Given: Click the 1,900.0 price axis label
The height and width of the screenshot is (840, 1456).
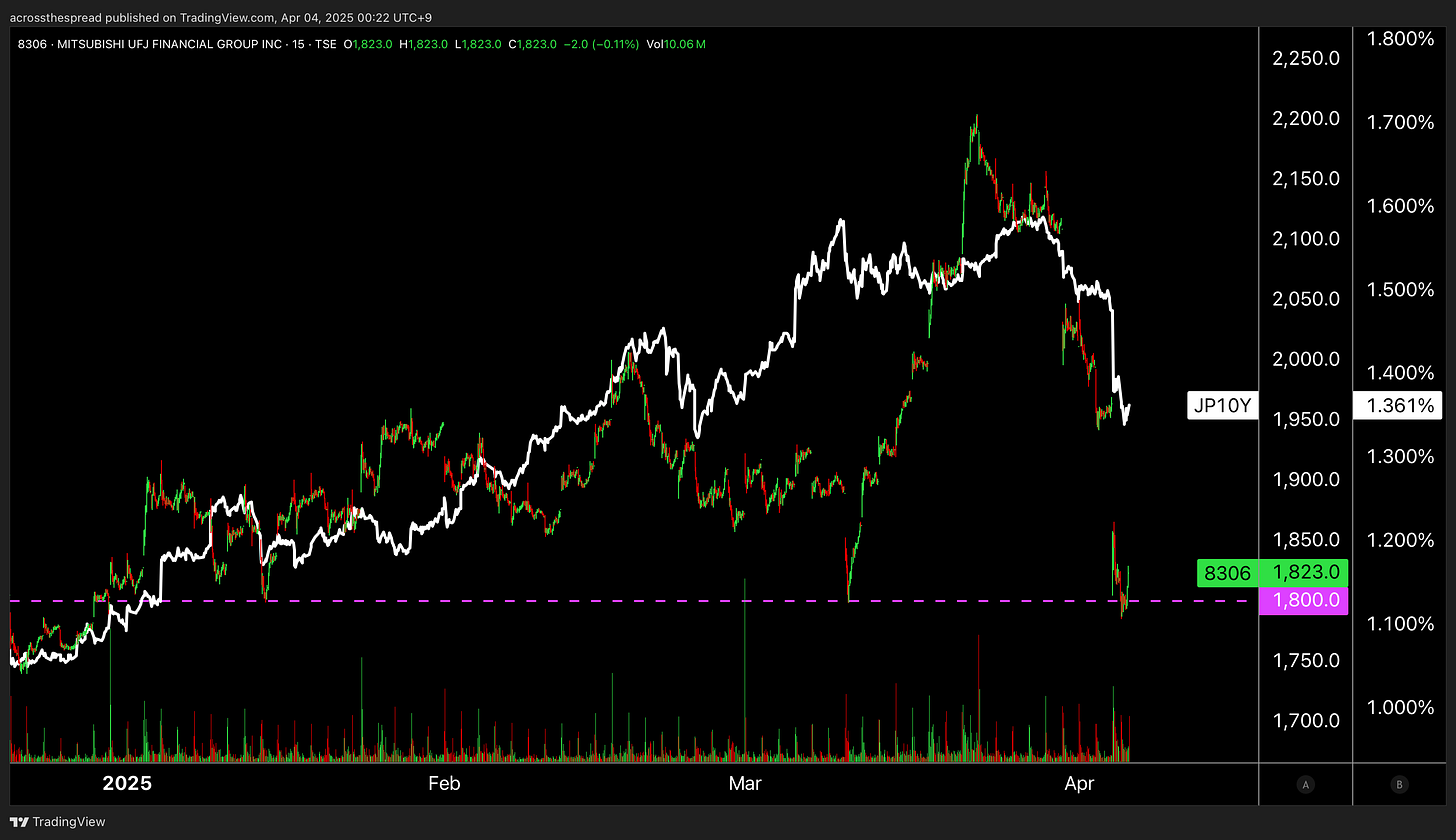Looking at the screenshot, I should [x=1305, y=479].
